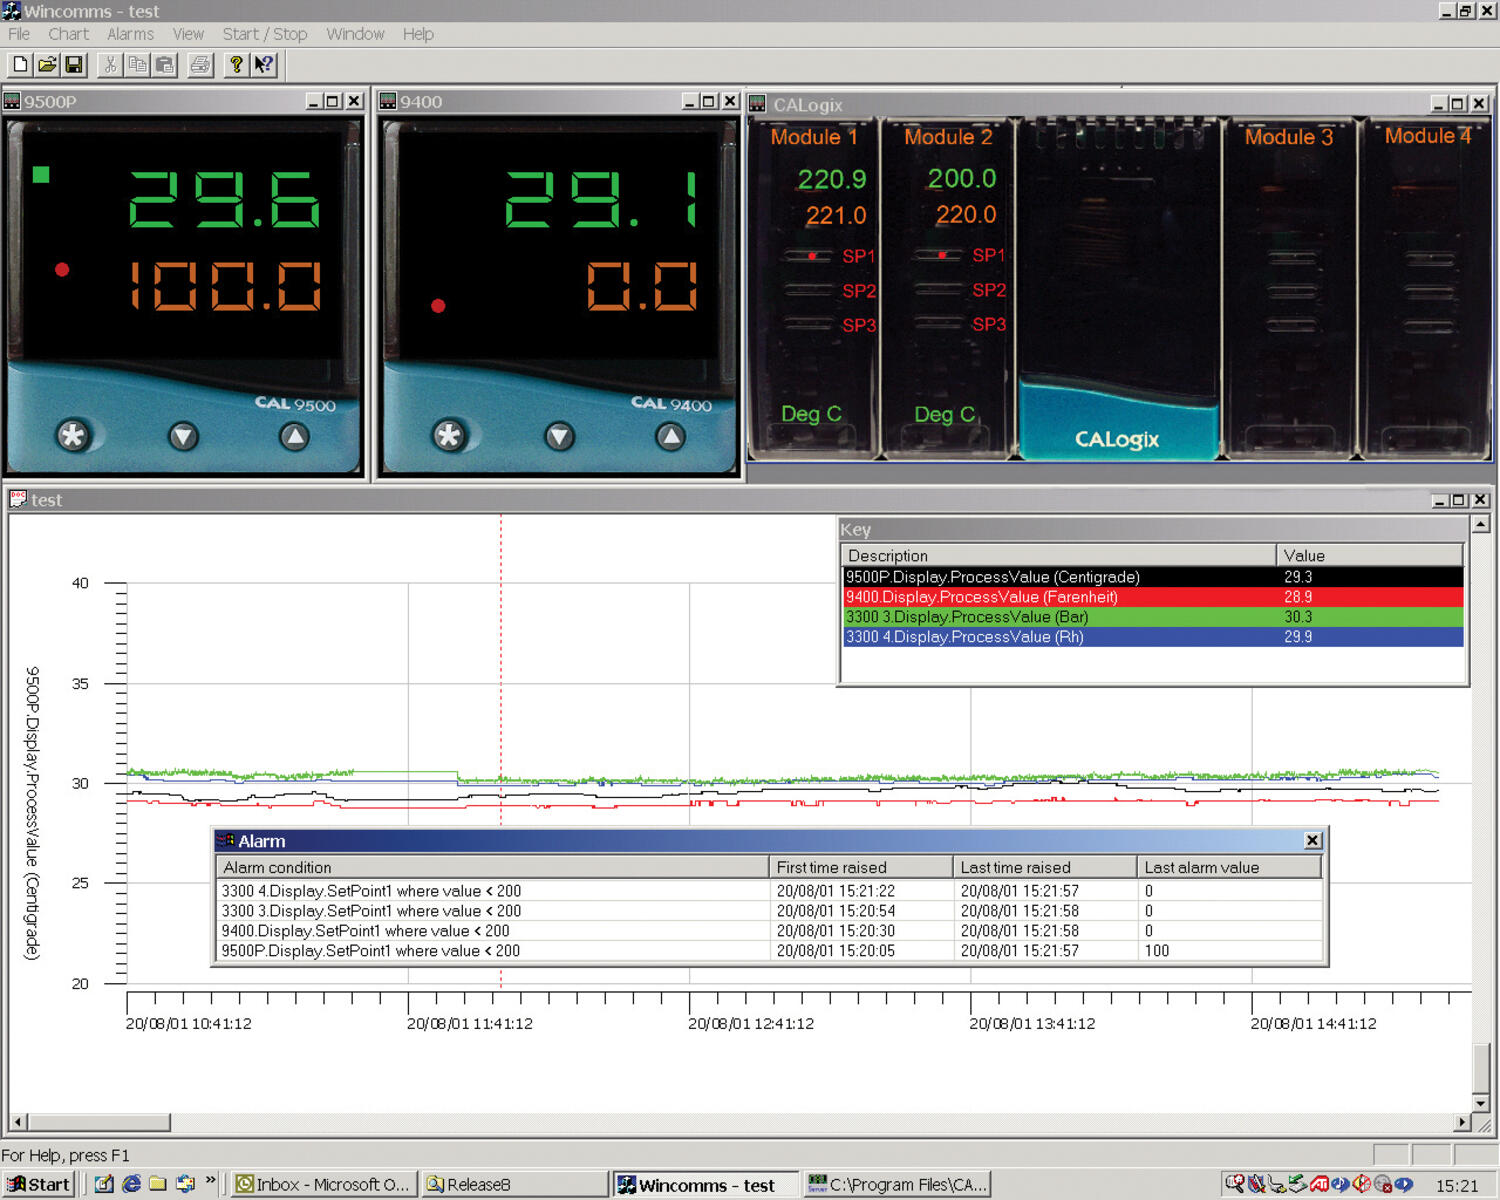Open an existing file

click(47, 65)
